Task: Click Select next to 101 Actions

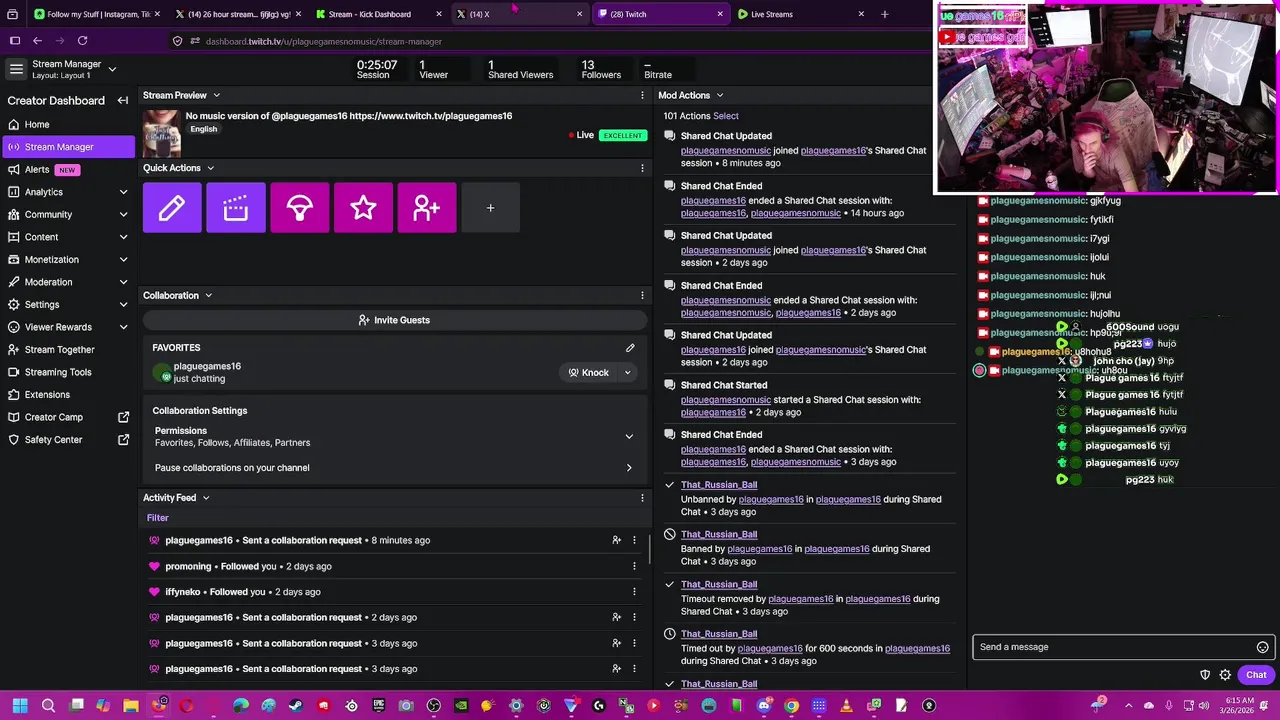Action: pos(726,116)
